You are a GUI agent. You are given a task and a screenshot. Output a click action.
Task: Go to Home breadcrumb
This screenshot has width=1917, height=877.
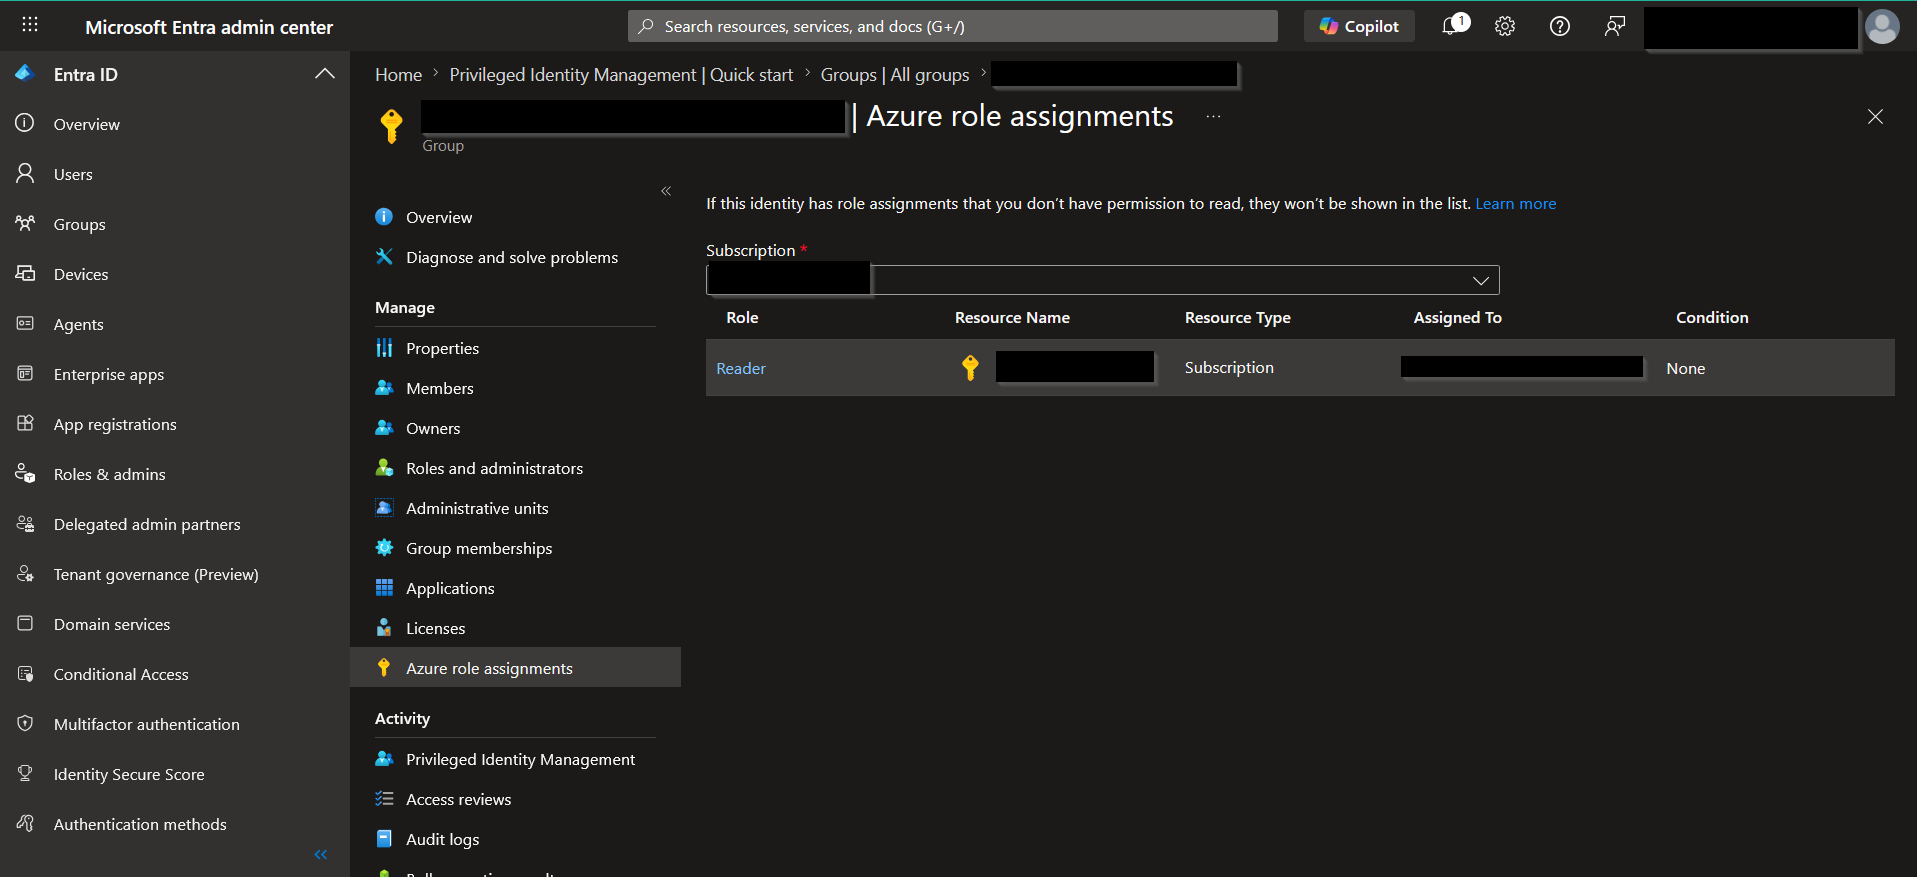pos(398,75)
